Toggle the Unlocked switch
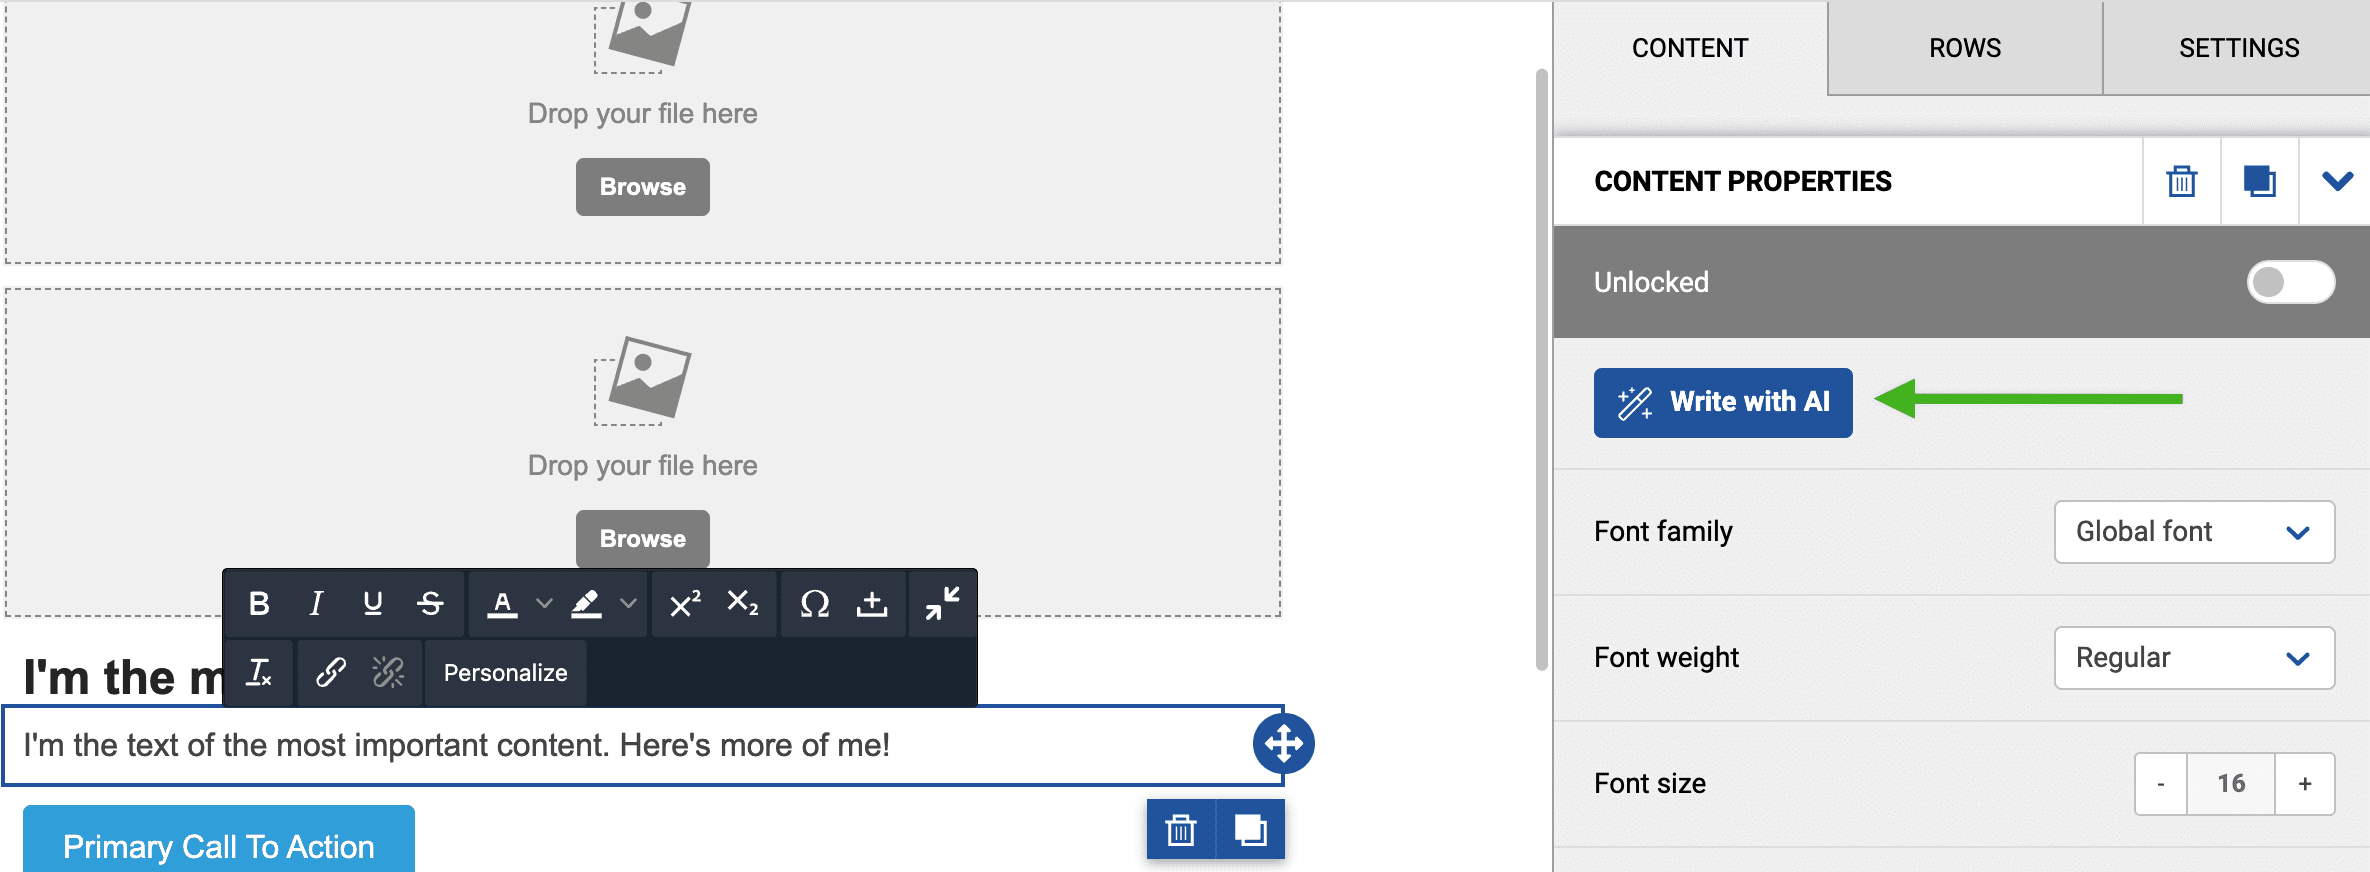 [x=2290, y=282]
